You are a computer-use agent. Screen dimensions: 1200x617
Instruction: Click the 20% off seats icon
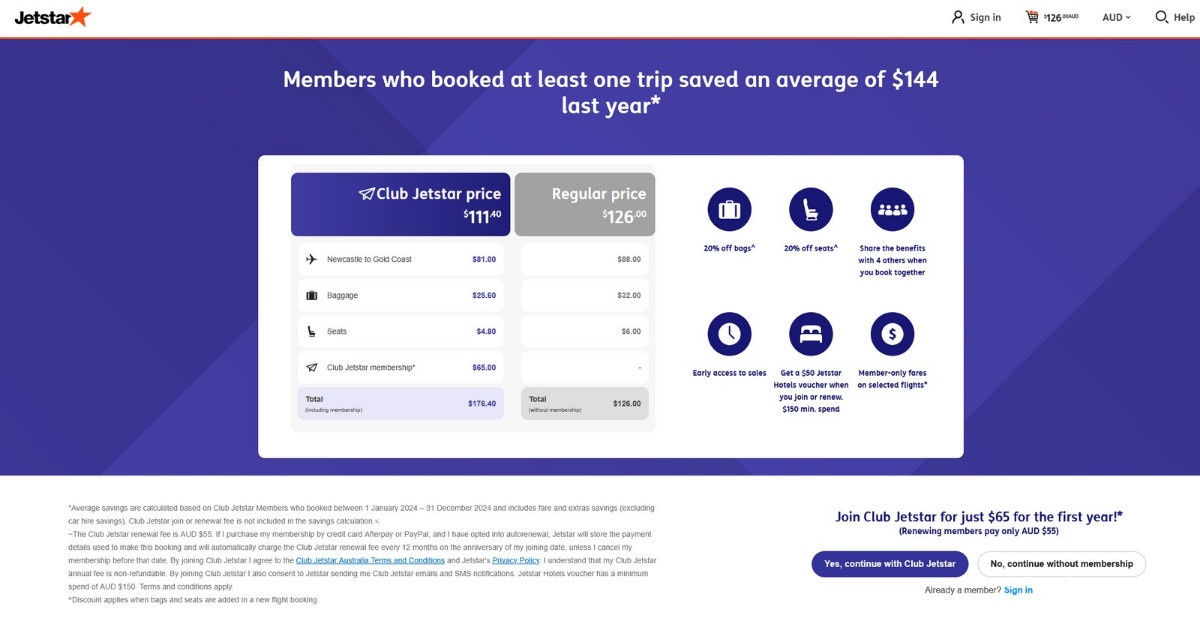810,210
